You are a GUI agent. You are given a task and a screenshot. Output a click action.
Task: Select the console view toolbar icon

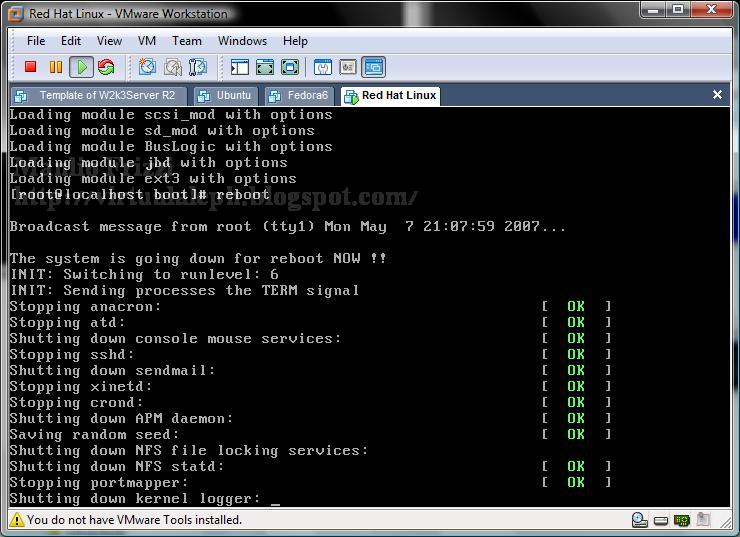click(373, 67)
